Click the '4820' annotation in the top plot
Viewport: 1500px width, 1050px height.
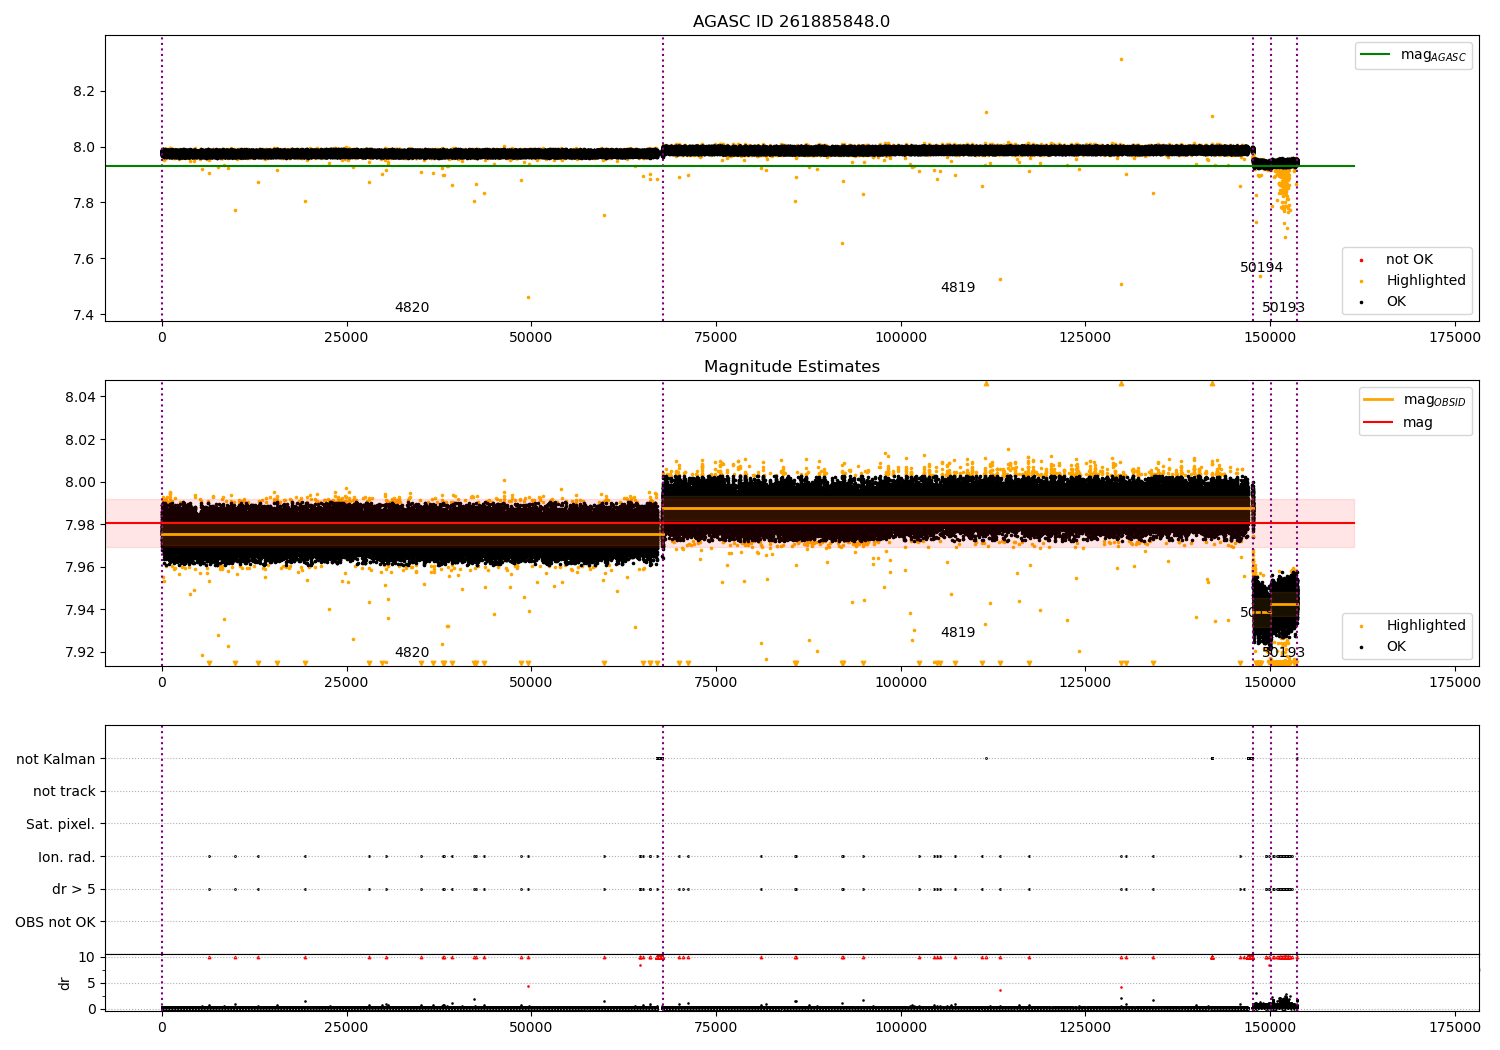pos(412,308)
